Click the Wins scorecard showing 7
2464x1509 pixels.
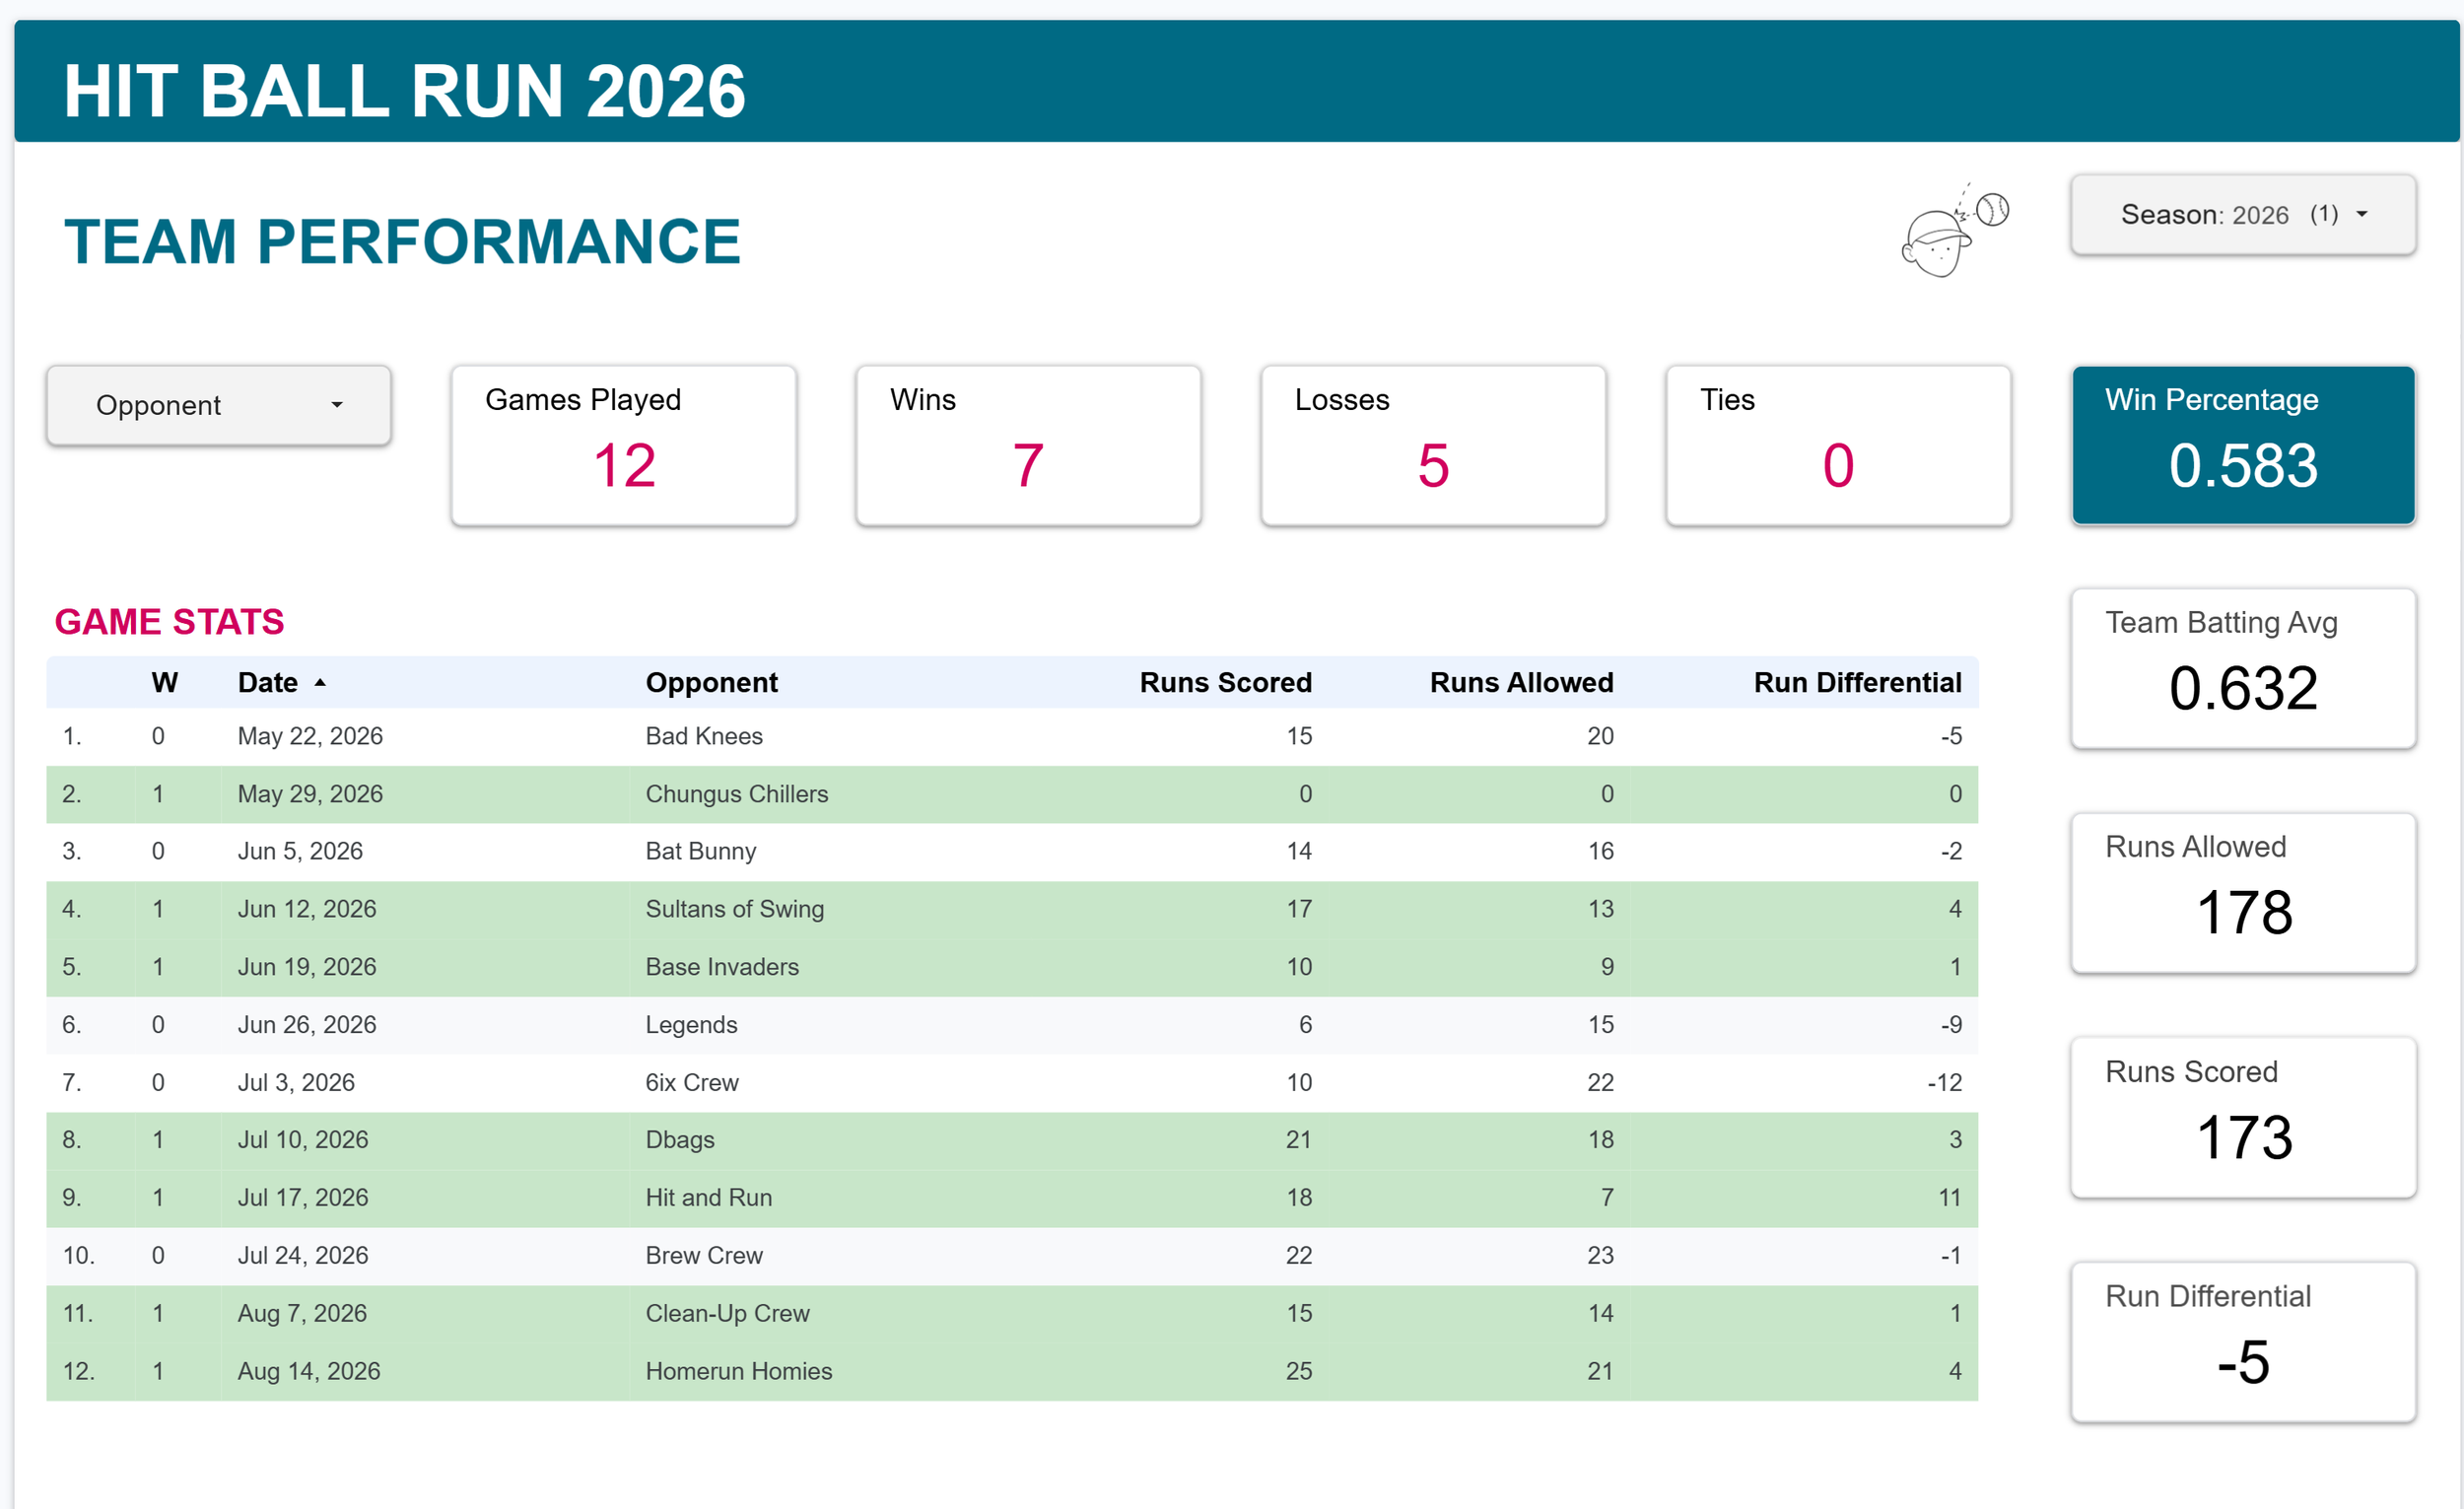coord(1028,445)
